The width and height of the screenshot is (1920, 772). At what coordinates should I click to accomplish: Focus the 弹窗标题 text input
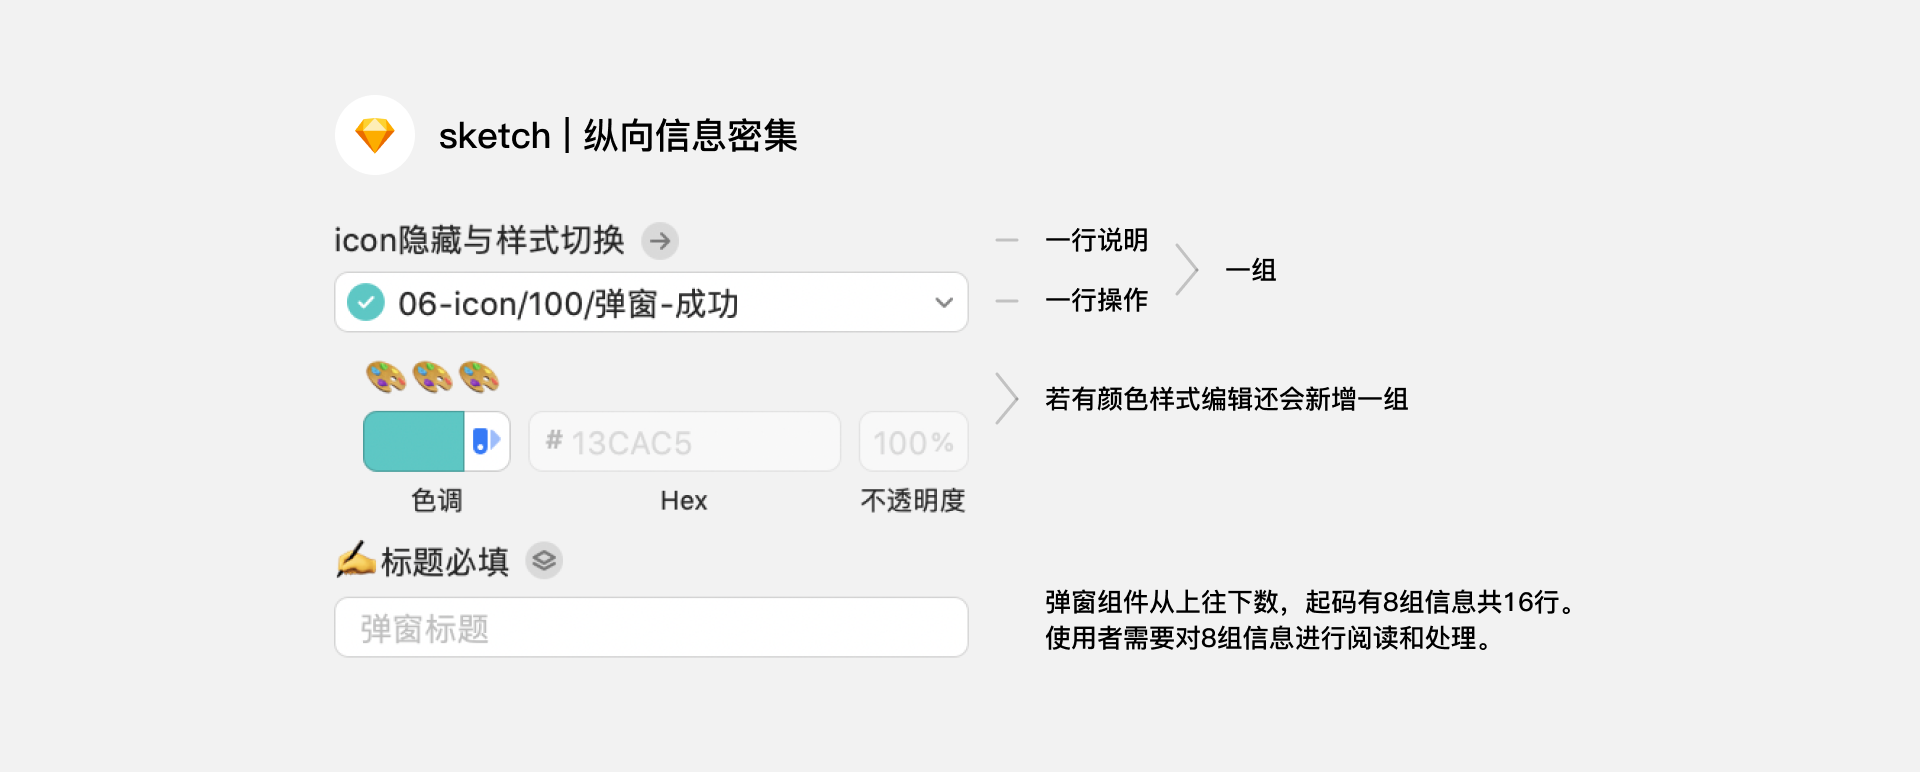tap(651, 627)
